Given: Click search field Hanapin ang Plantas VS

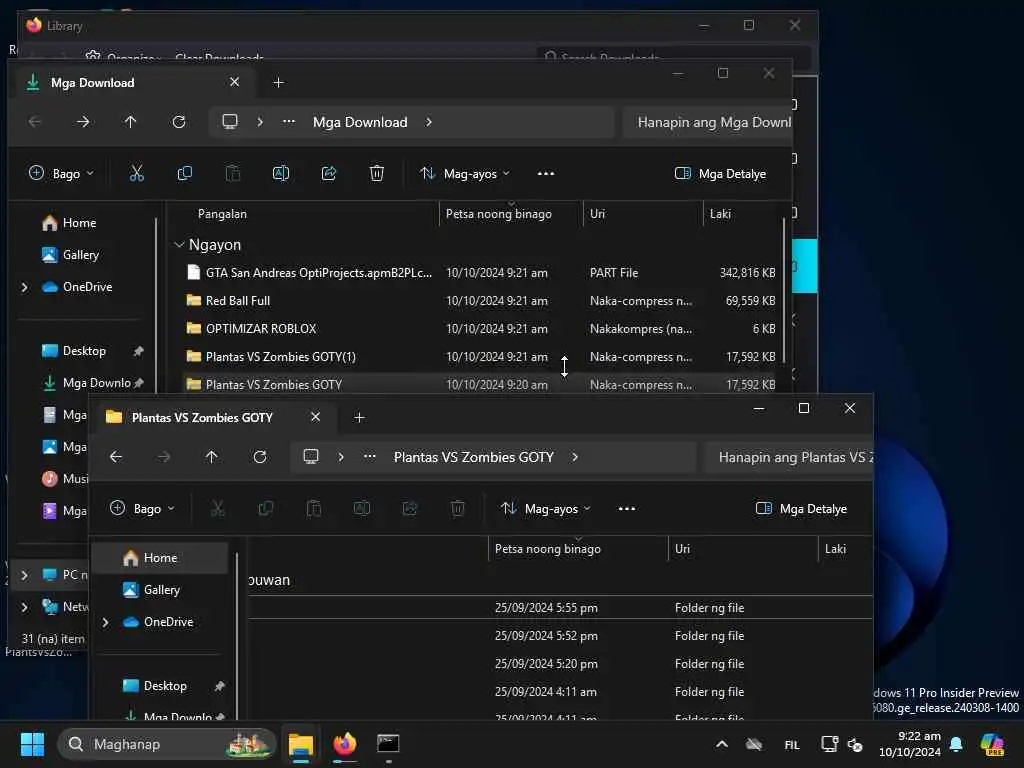Looking at the screenshot, I should point(789,457).
